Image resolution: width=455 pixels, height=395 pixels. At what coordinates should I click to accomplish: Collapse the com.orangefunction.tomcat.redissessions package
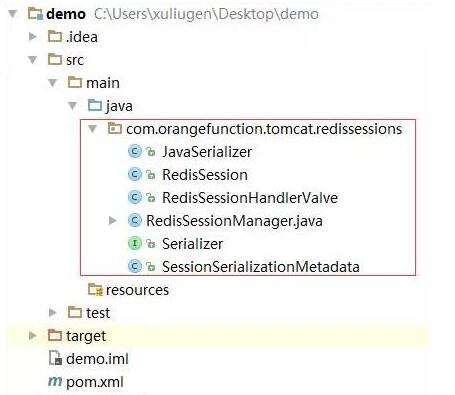click(92, 129)
